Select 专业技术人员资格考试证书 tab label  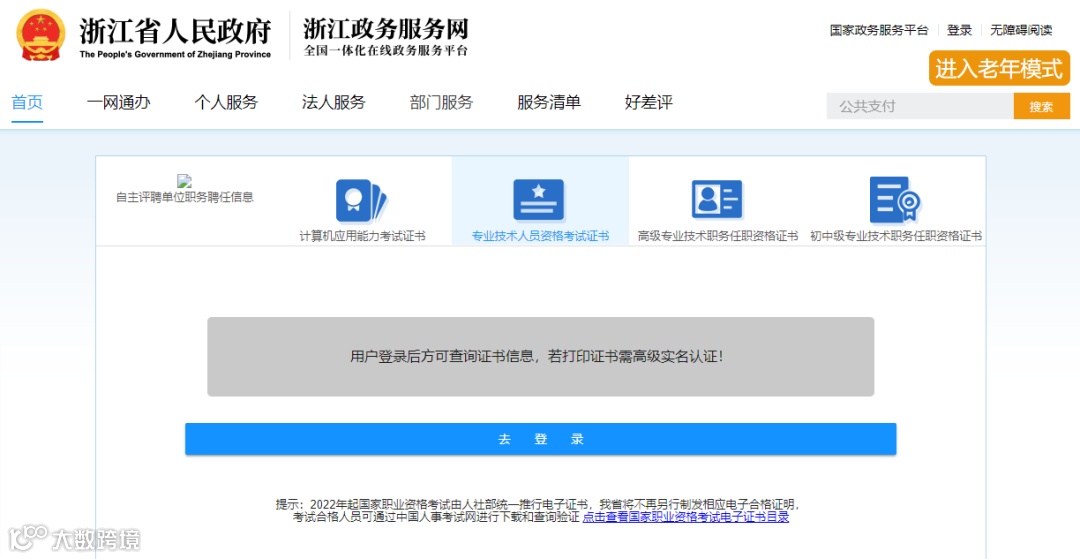540,236
